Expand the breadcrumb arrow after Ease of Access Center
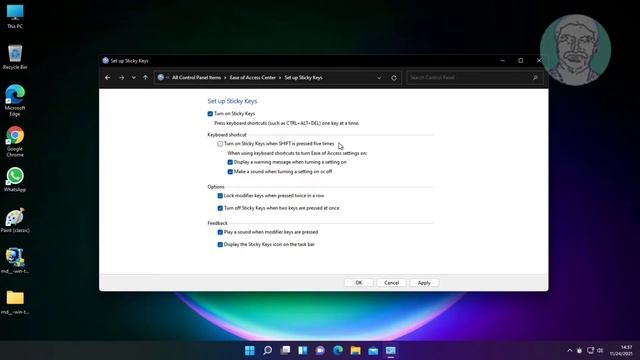The image size is (640, 360). (x=280, y=78)
